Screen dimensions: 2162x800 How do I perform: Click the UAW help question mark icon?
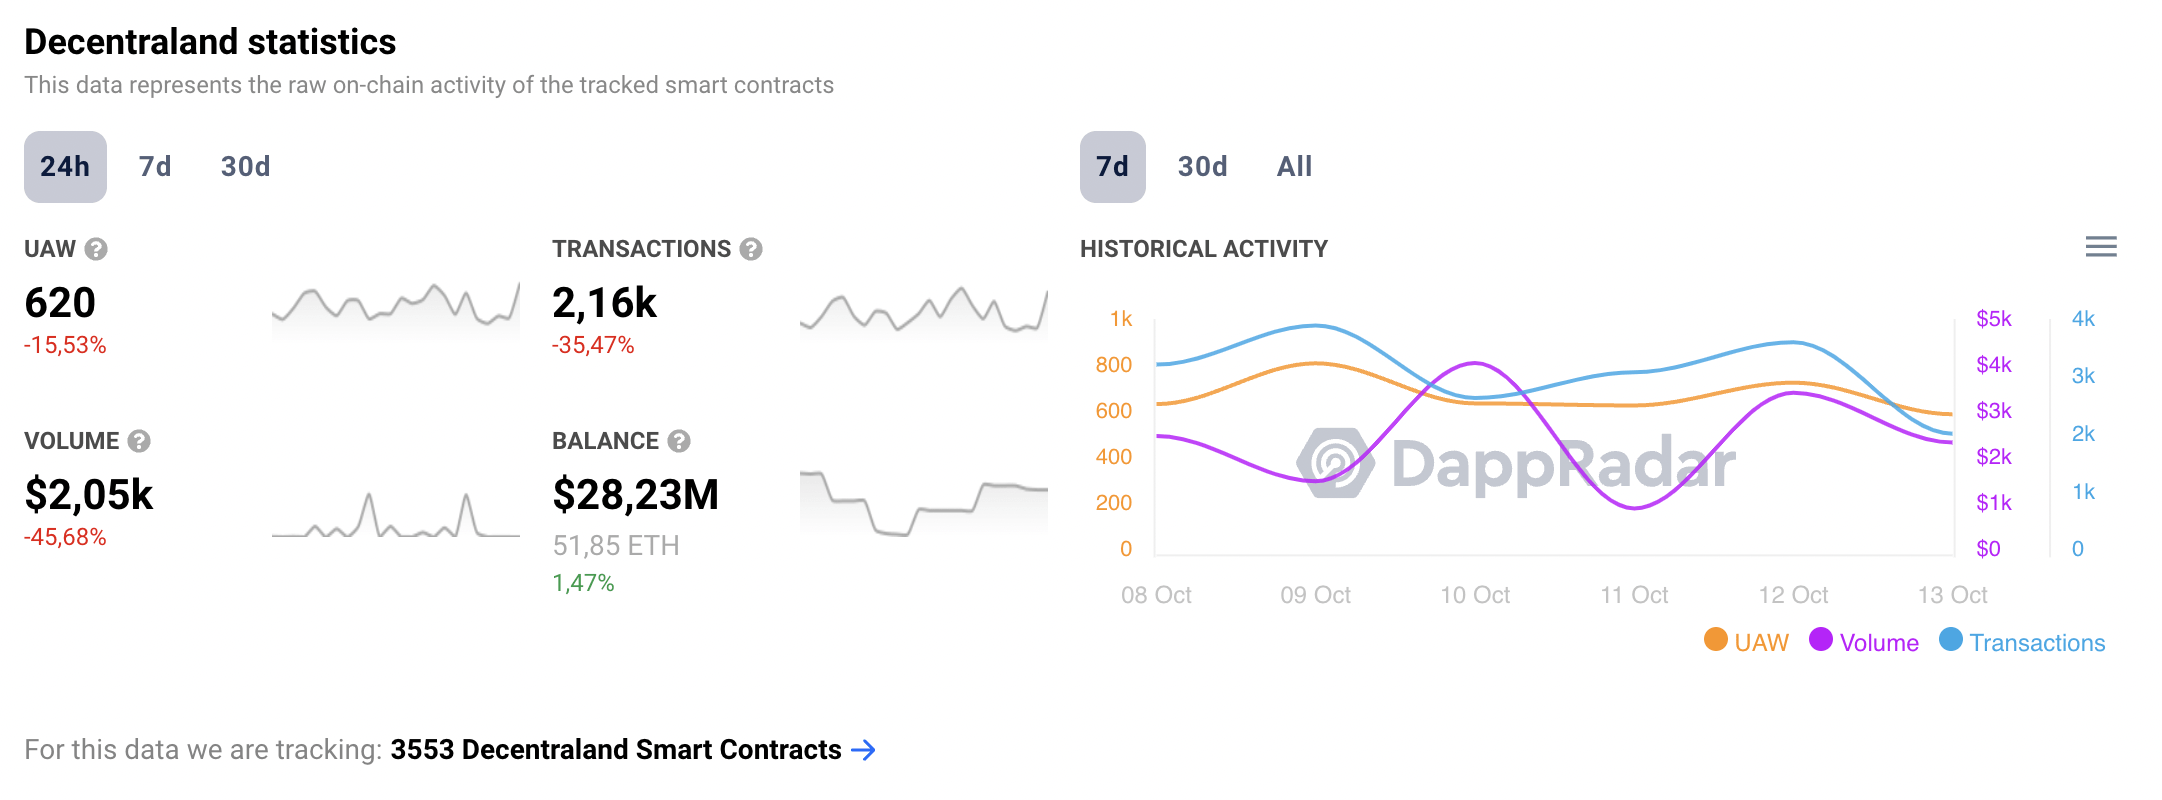point(96,249)
